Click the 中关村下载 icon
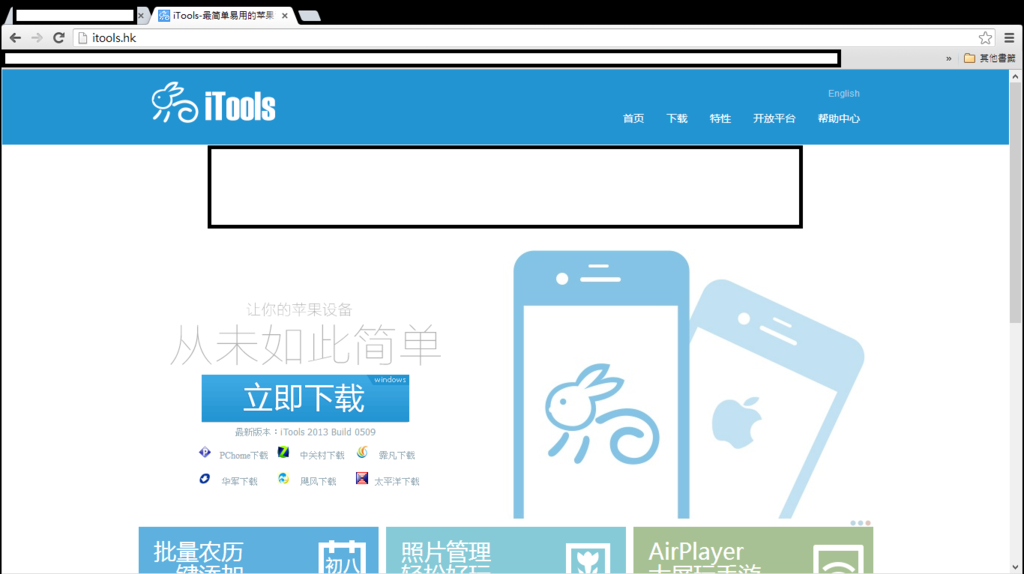Viewport: 1024px width, 574px height. 283,452
